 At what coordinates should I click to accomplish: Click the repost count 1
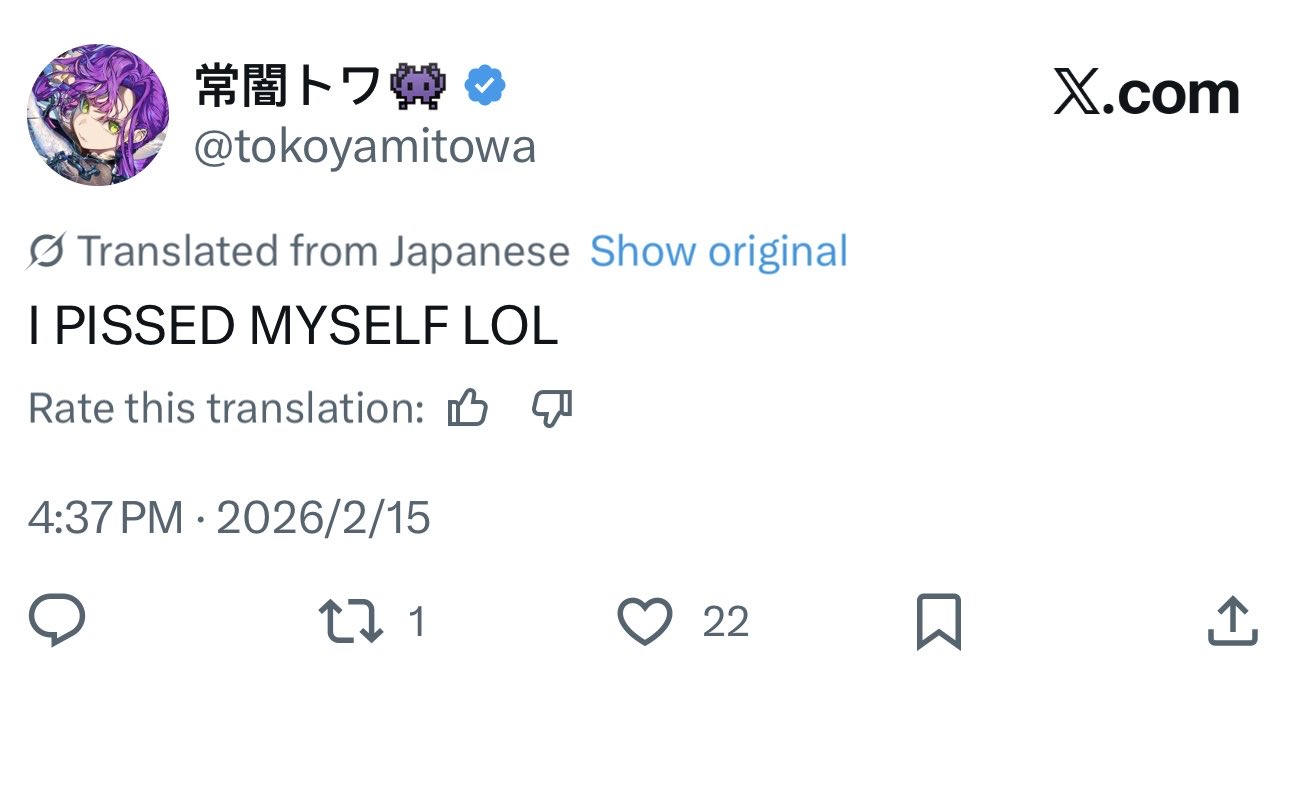(x=417, y=622)
